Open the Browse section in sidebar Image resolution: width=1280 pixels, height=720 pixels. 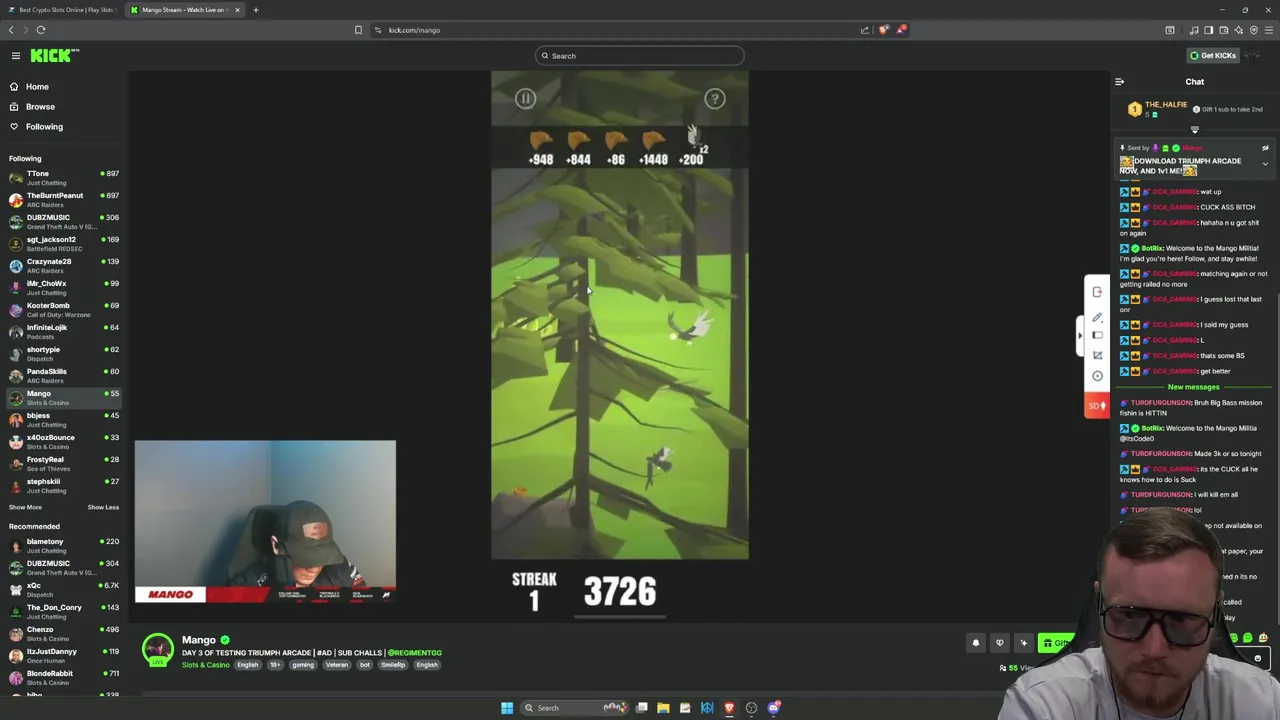click(x=40, y=107)
